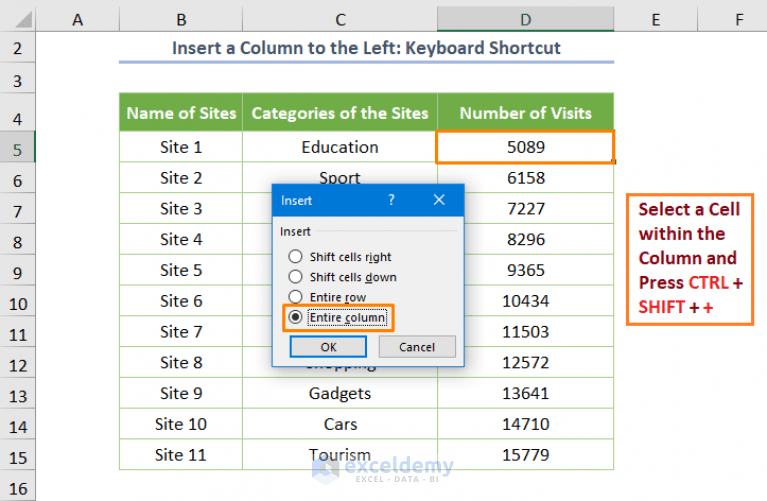Select column A header
The image size is (767, 501).
(77, 20)
